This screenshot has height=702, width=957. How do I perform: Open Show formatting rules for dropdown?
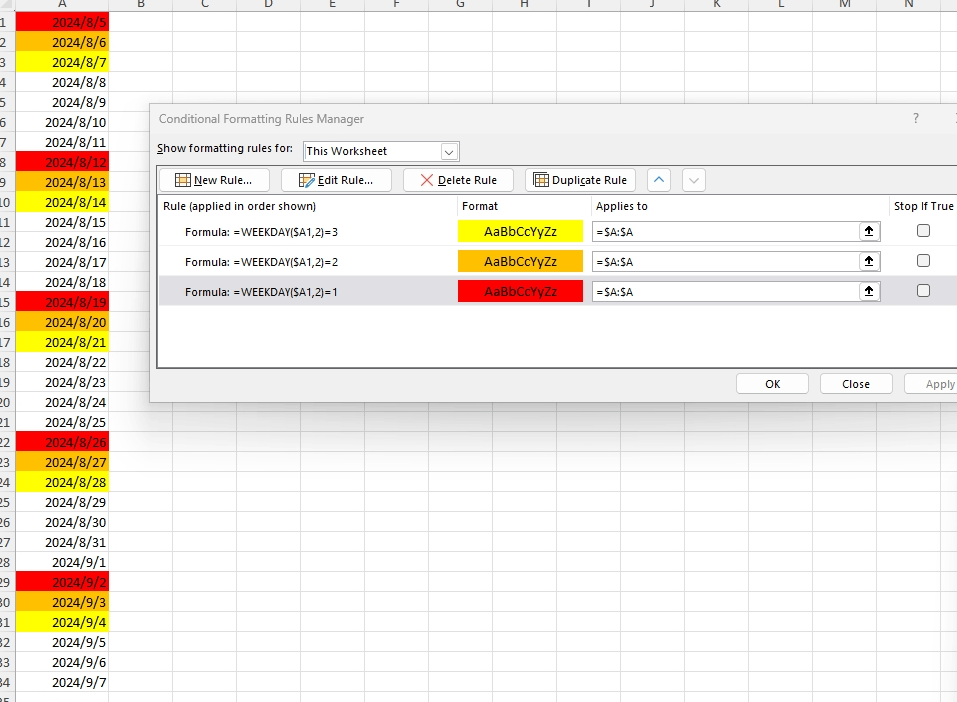click(449, 151)
